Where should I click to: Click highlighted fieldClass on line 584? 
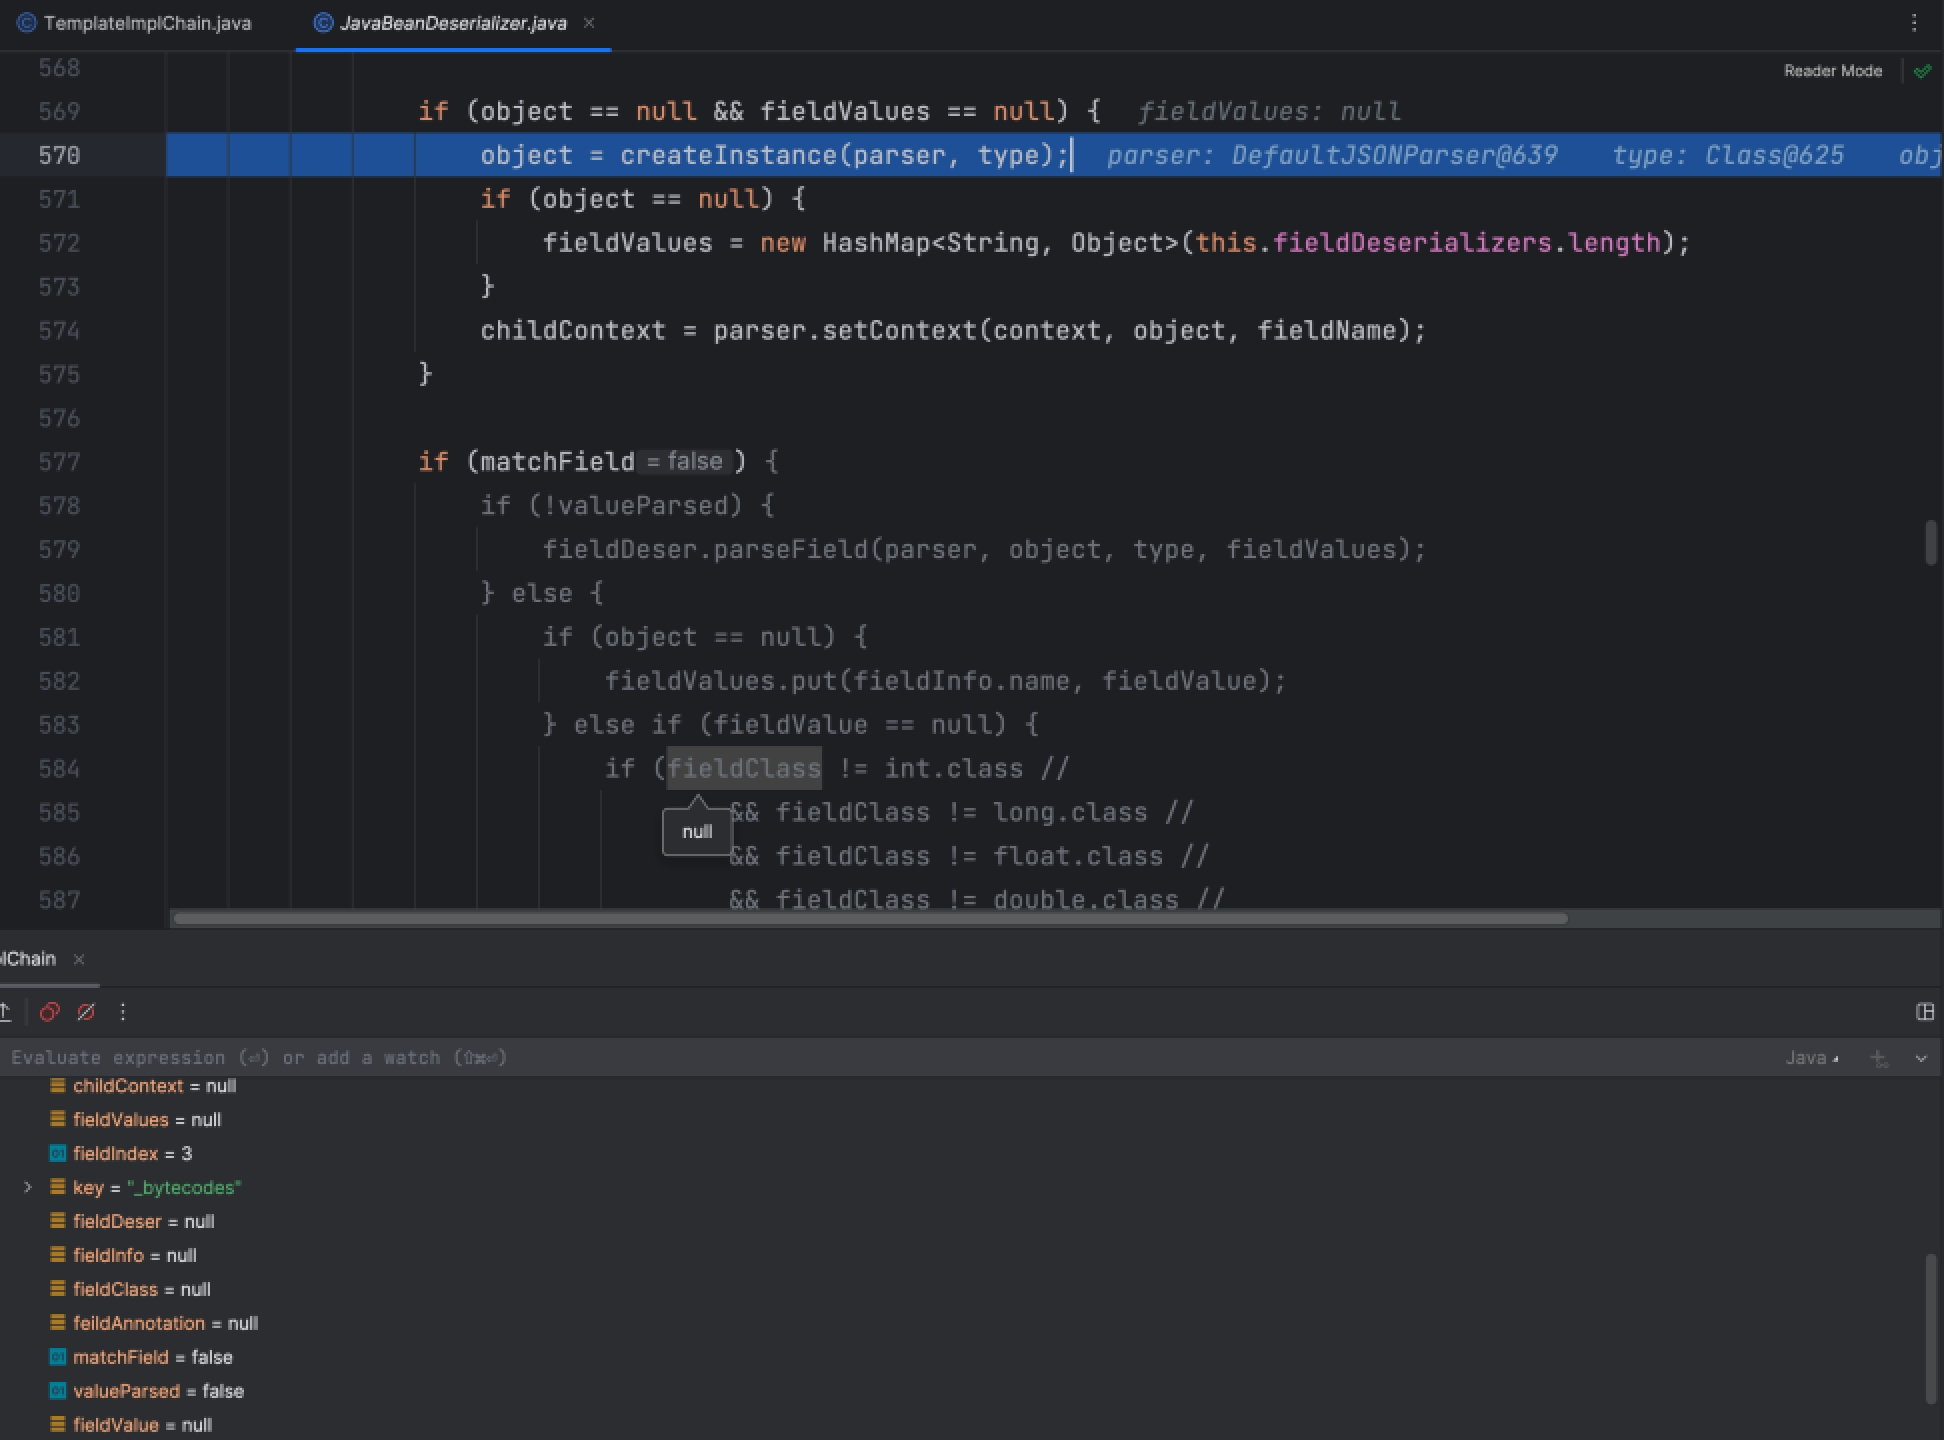point(744,768)
